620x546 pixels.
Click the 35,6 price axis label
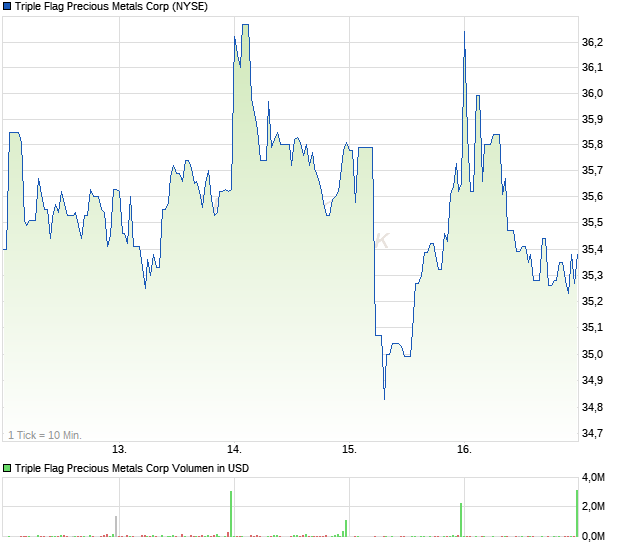[x=592, y=196]
